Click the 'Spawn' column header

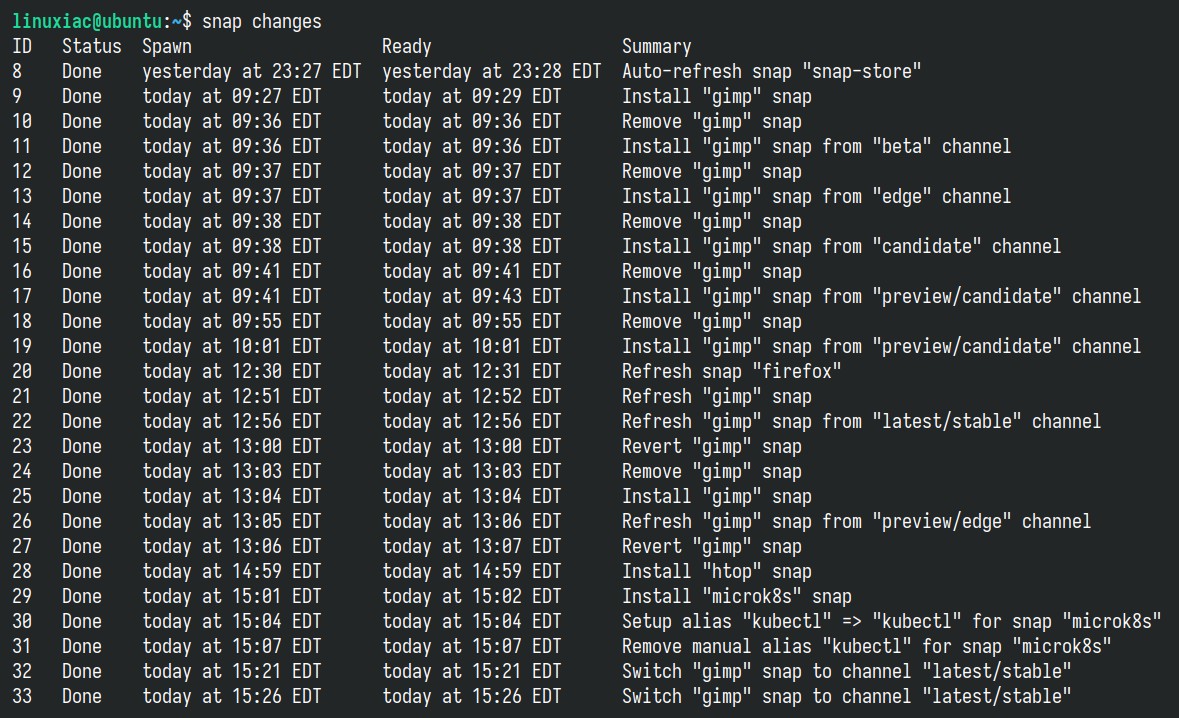(x=167, y=47)
